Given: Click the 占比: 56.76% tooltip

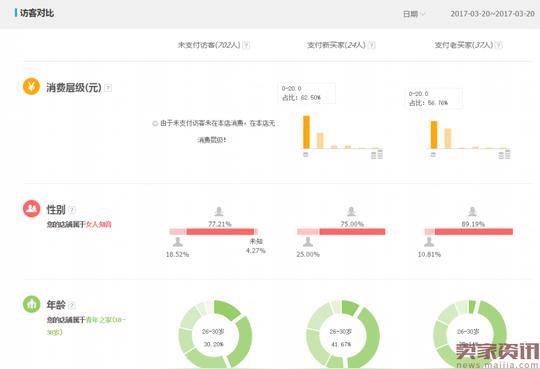Looking at the screenshot, I should tap(434, 99).
